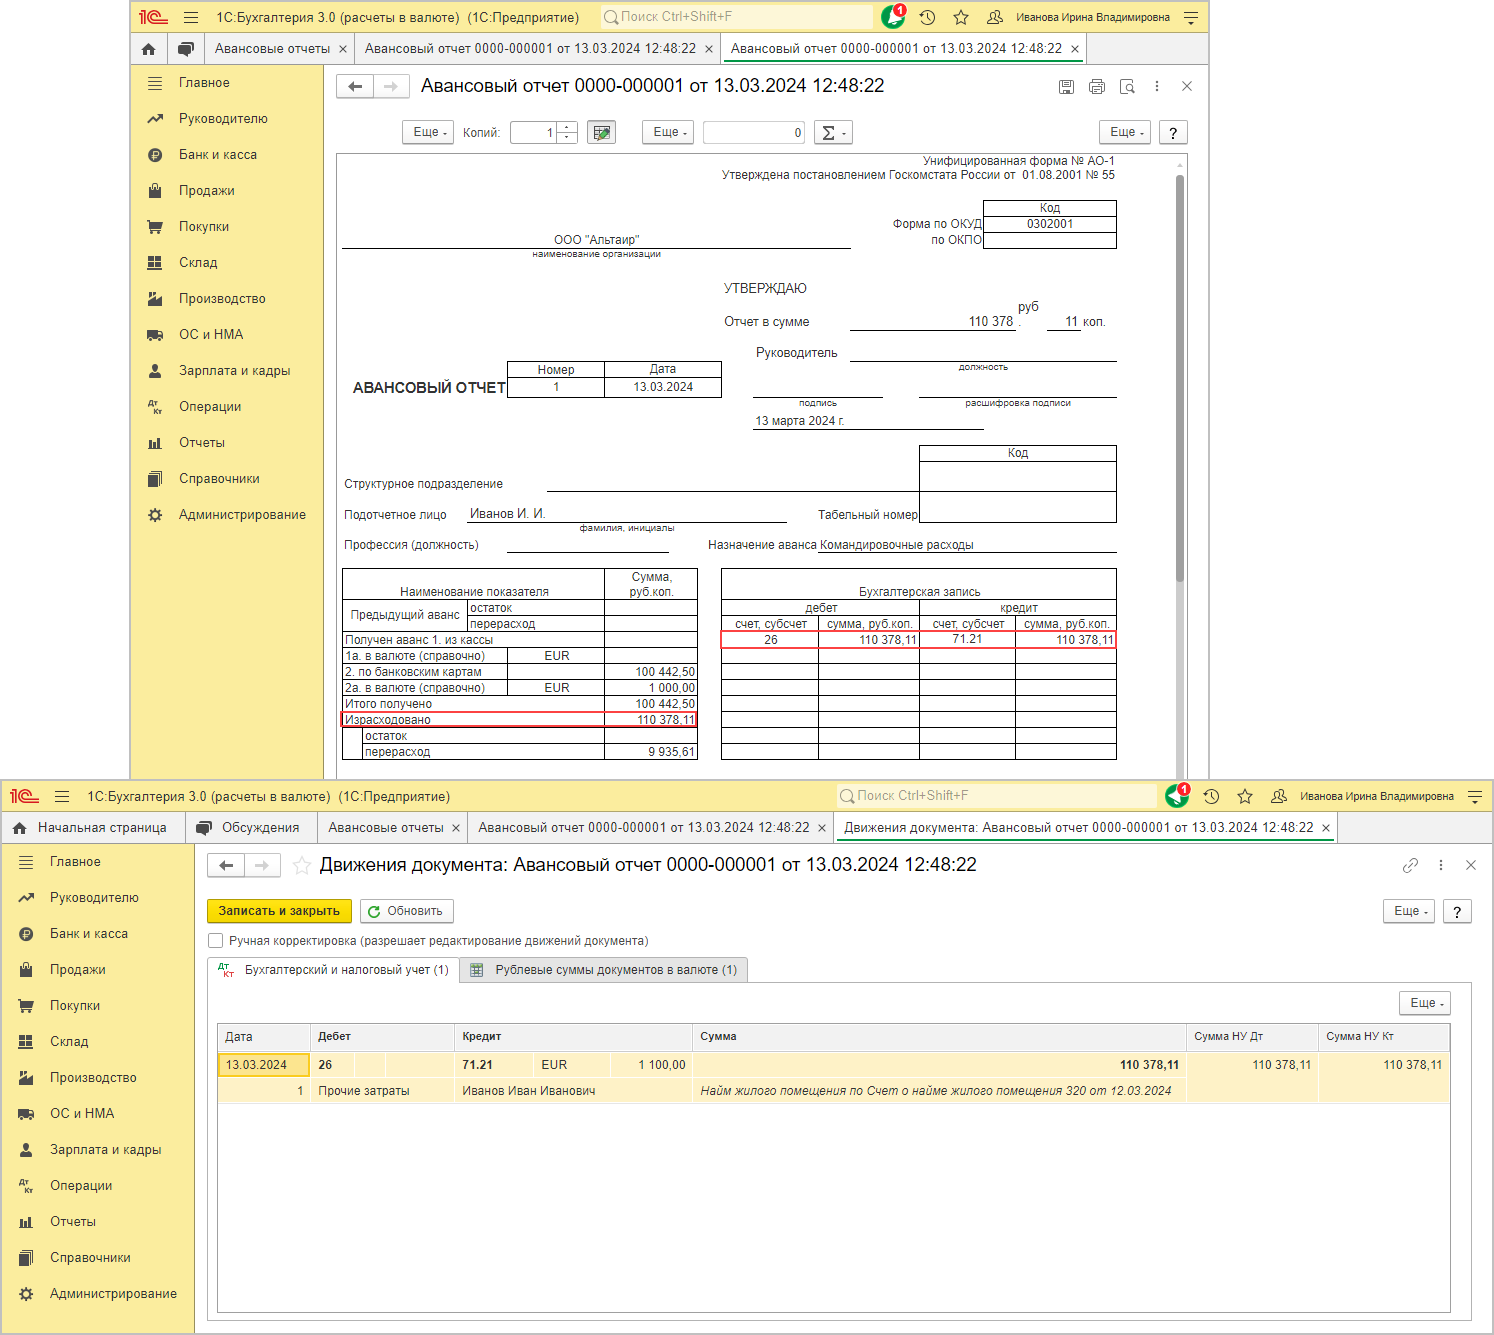Image resolution: width=1494 pixels, height=1335 pixels.
Task: Open the Еще dropdown left of Копий
Action: (x=429, y=132)
